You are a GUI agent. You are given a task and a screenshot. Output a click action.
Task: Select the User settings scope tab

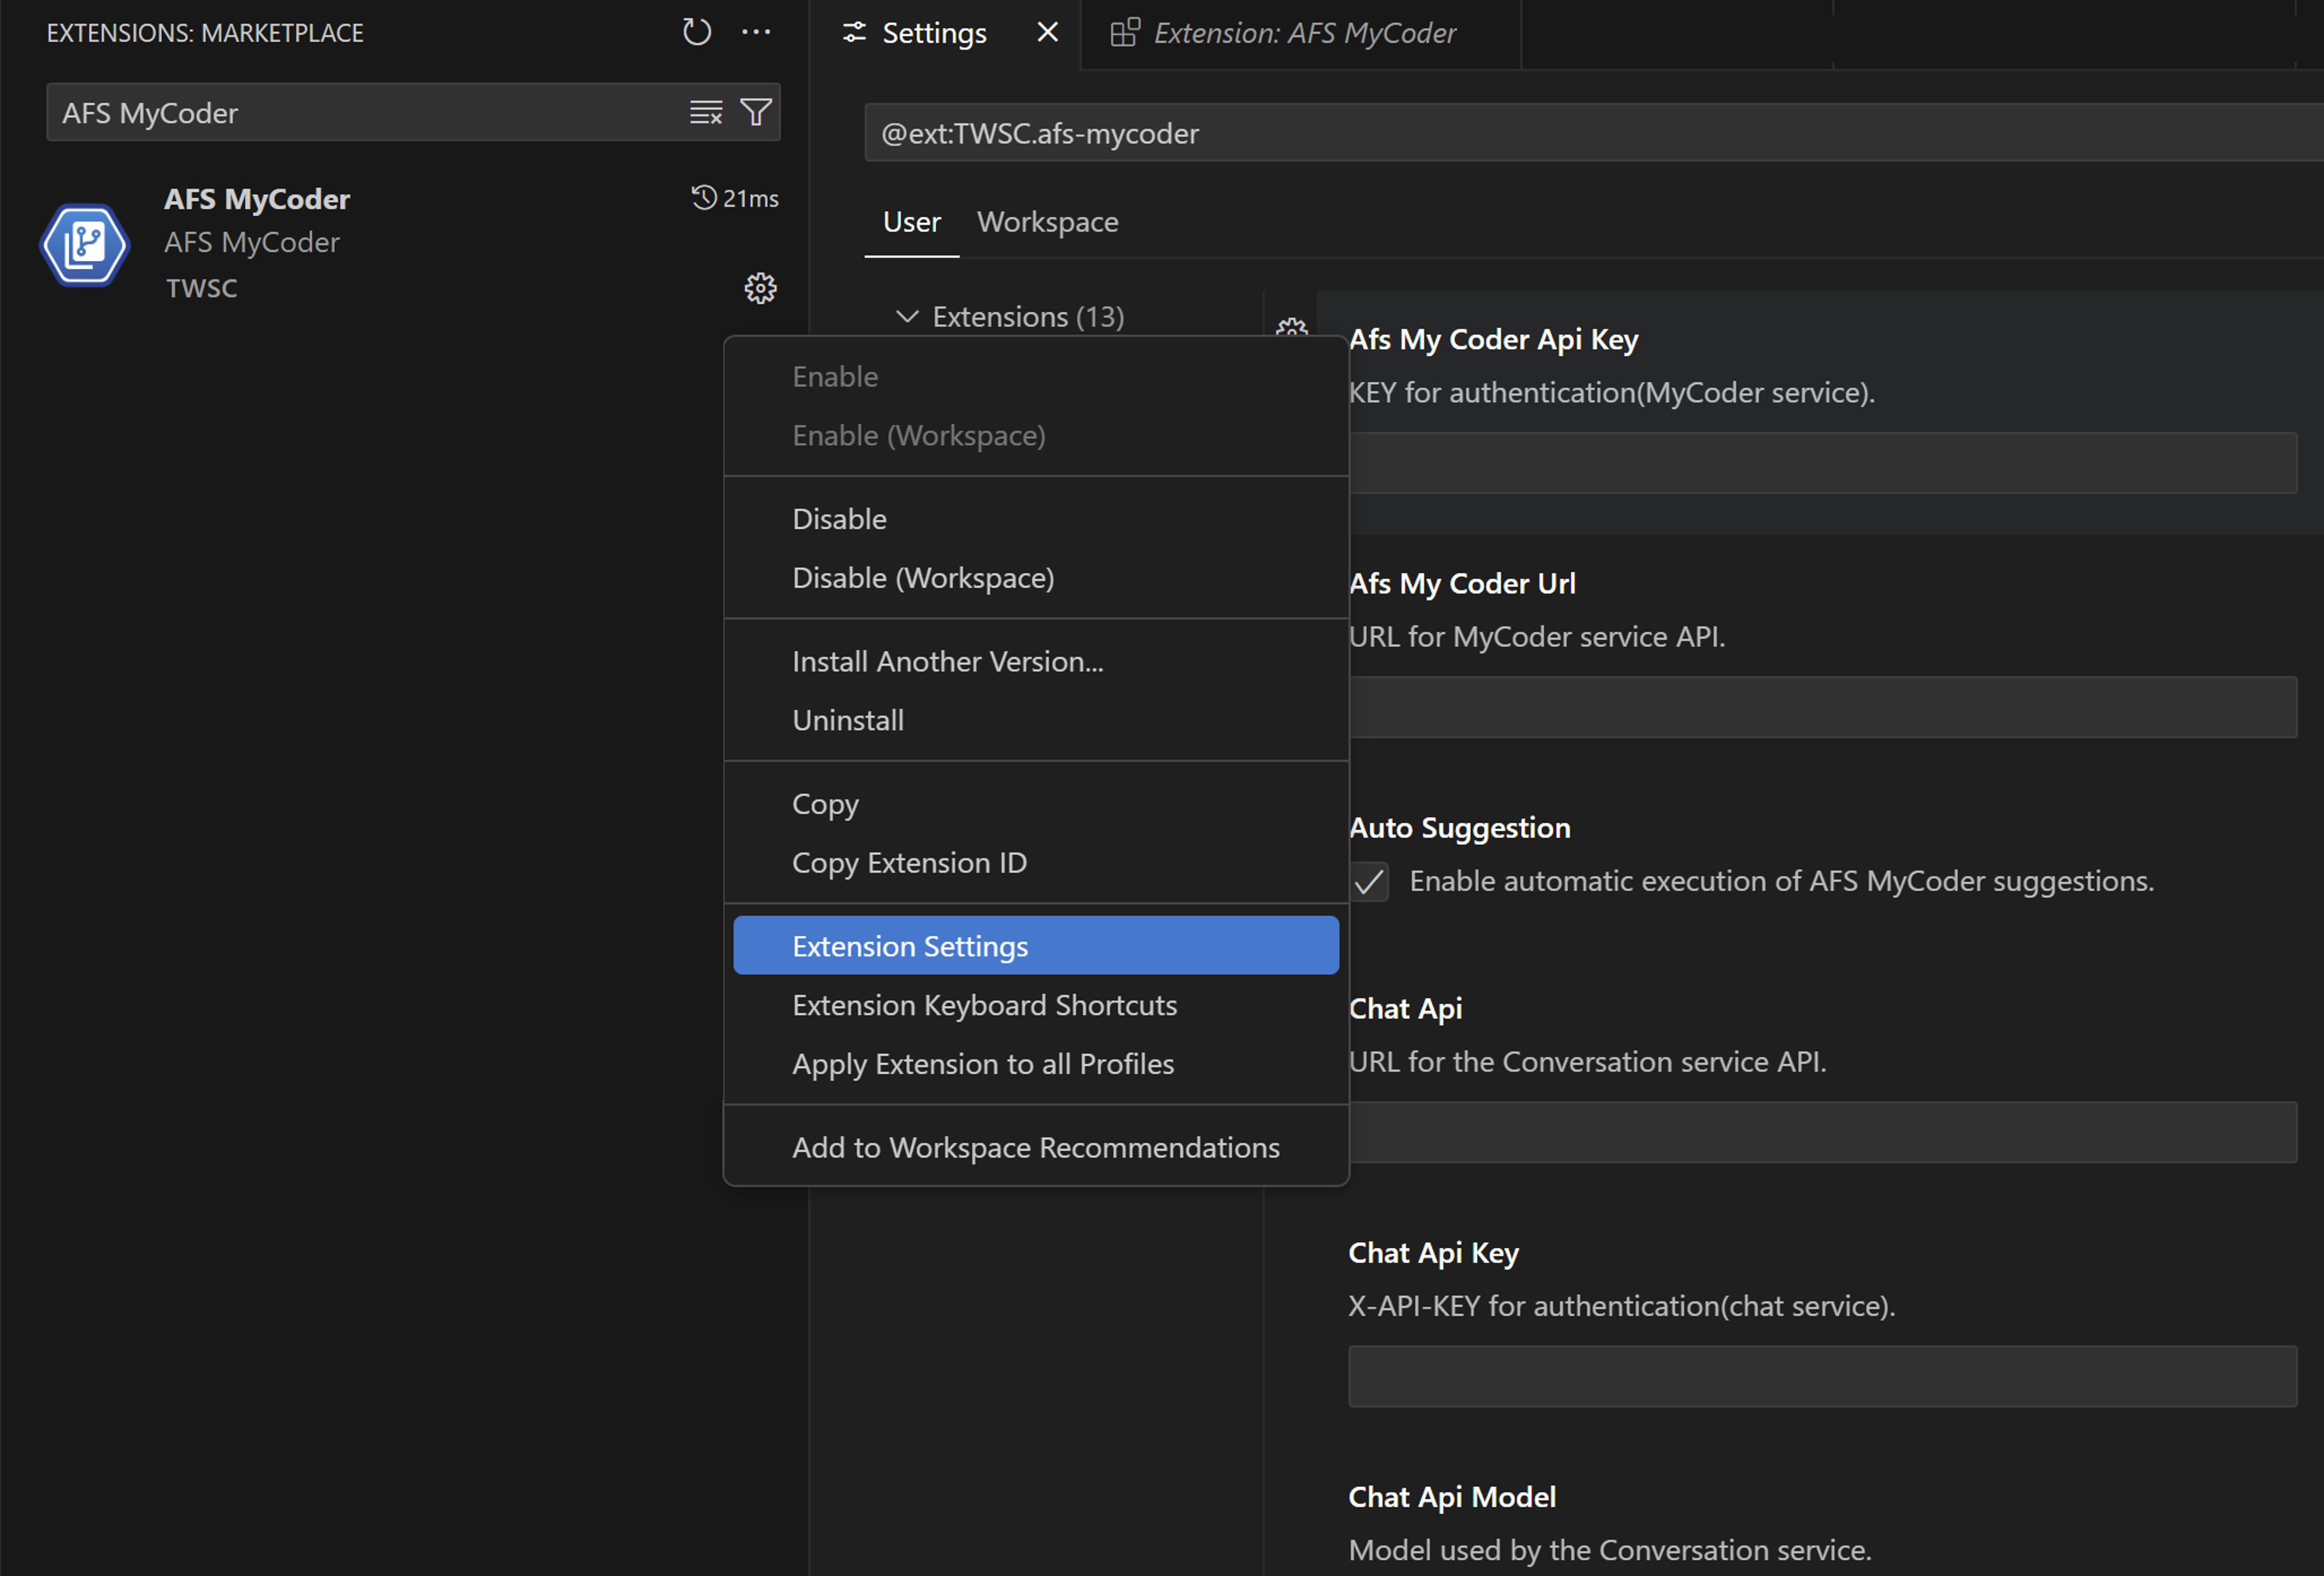click(912, 222)
